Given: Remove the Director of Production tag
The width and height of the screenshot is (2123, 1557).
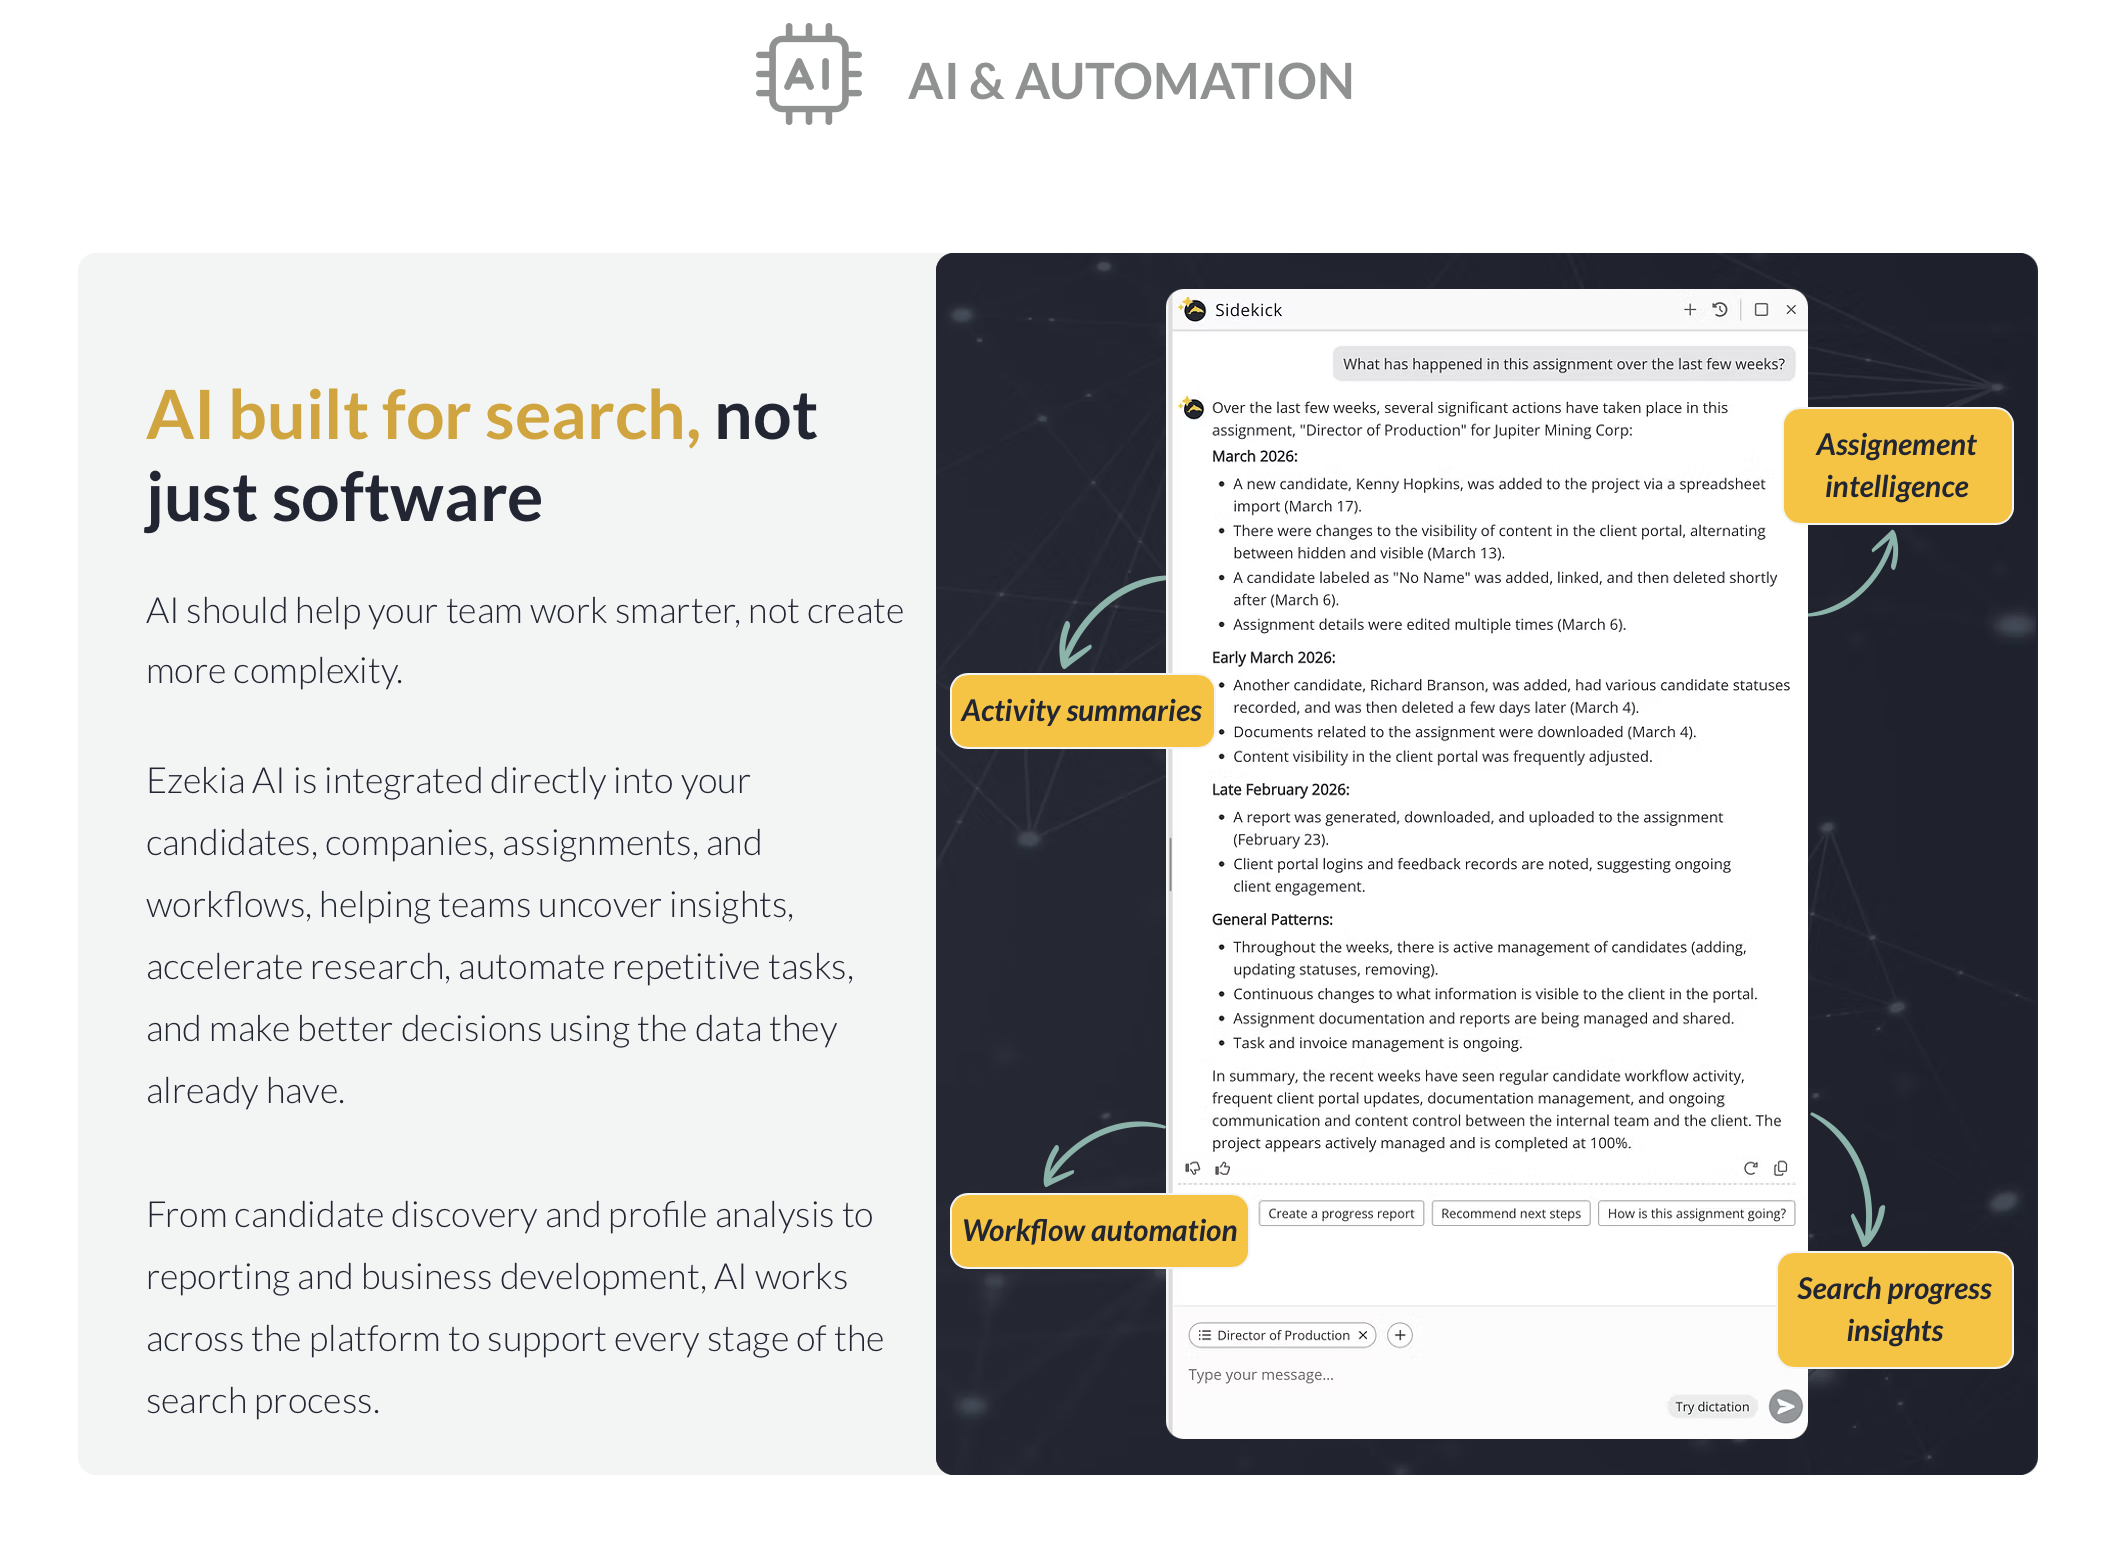Looking at the screenshot, I should point(1362,1335).
